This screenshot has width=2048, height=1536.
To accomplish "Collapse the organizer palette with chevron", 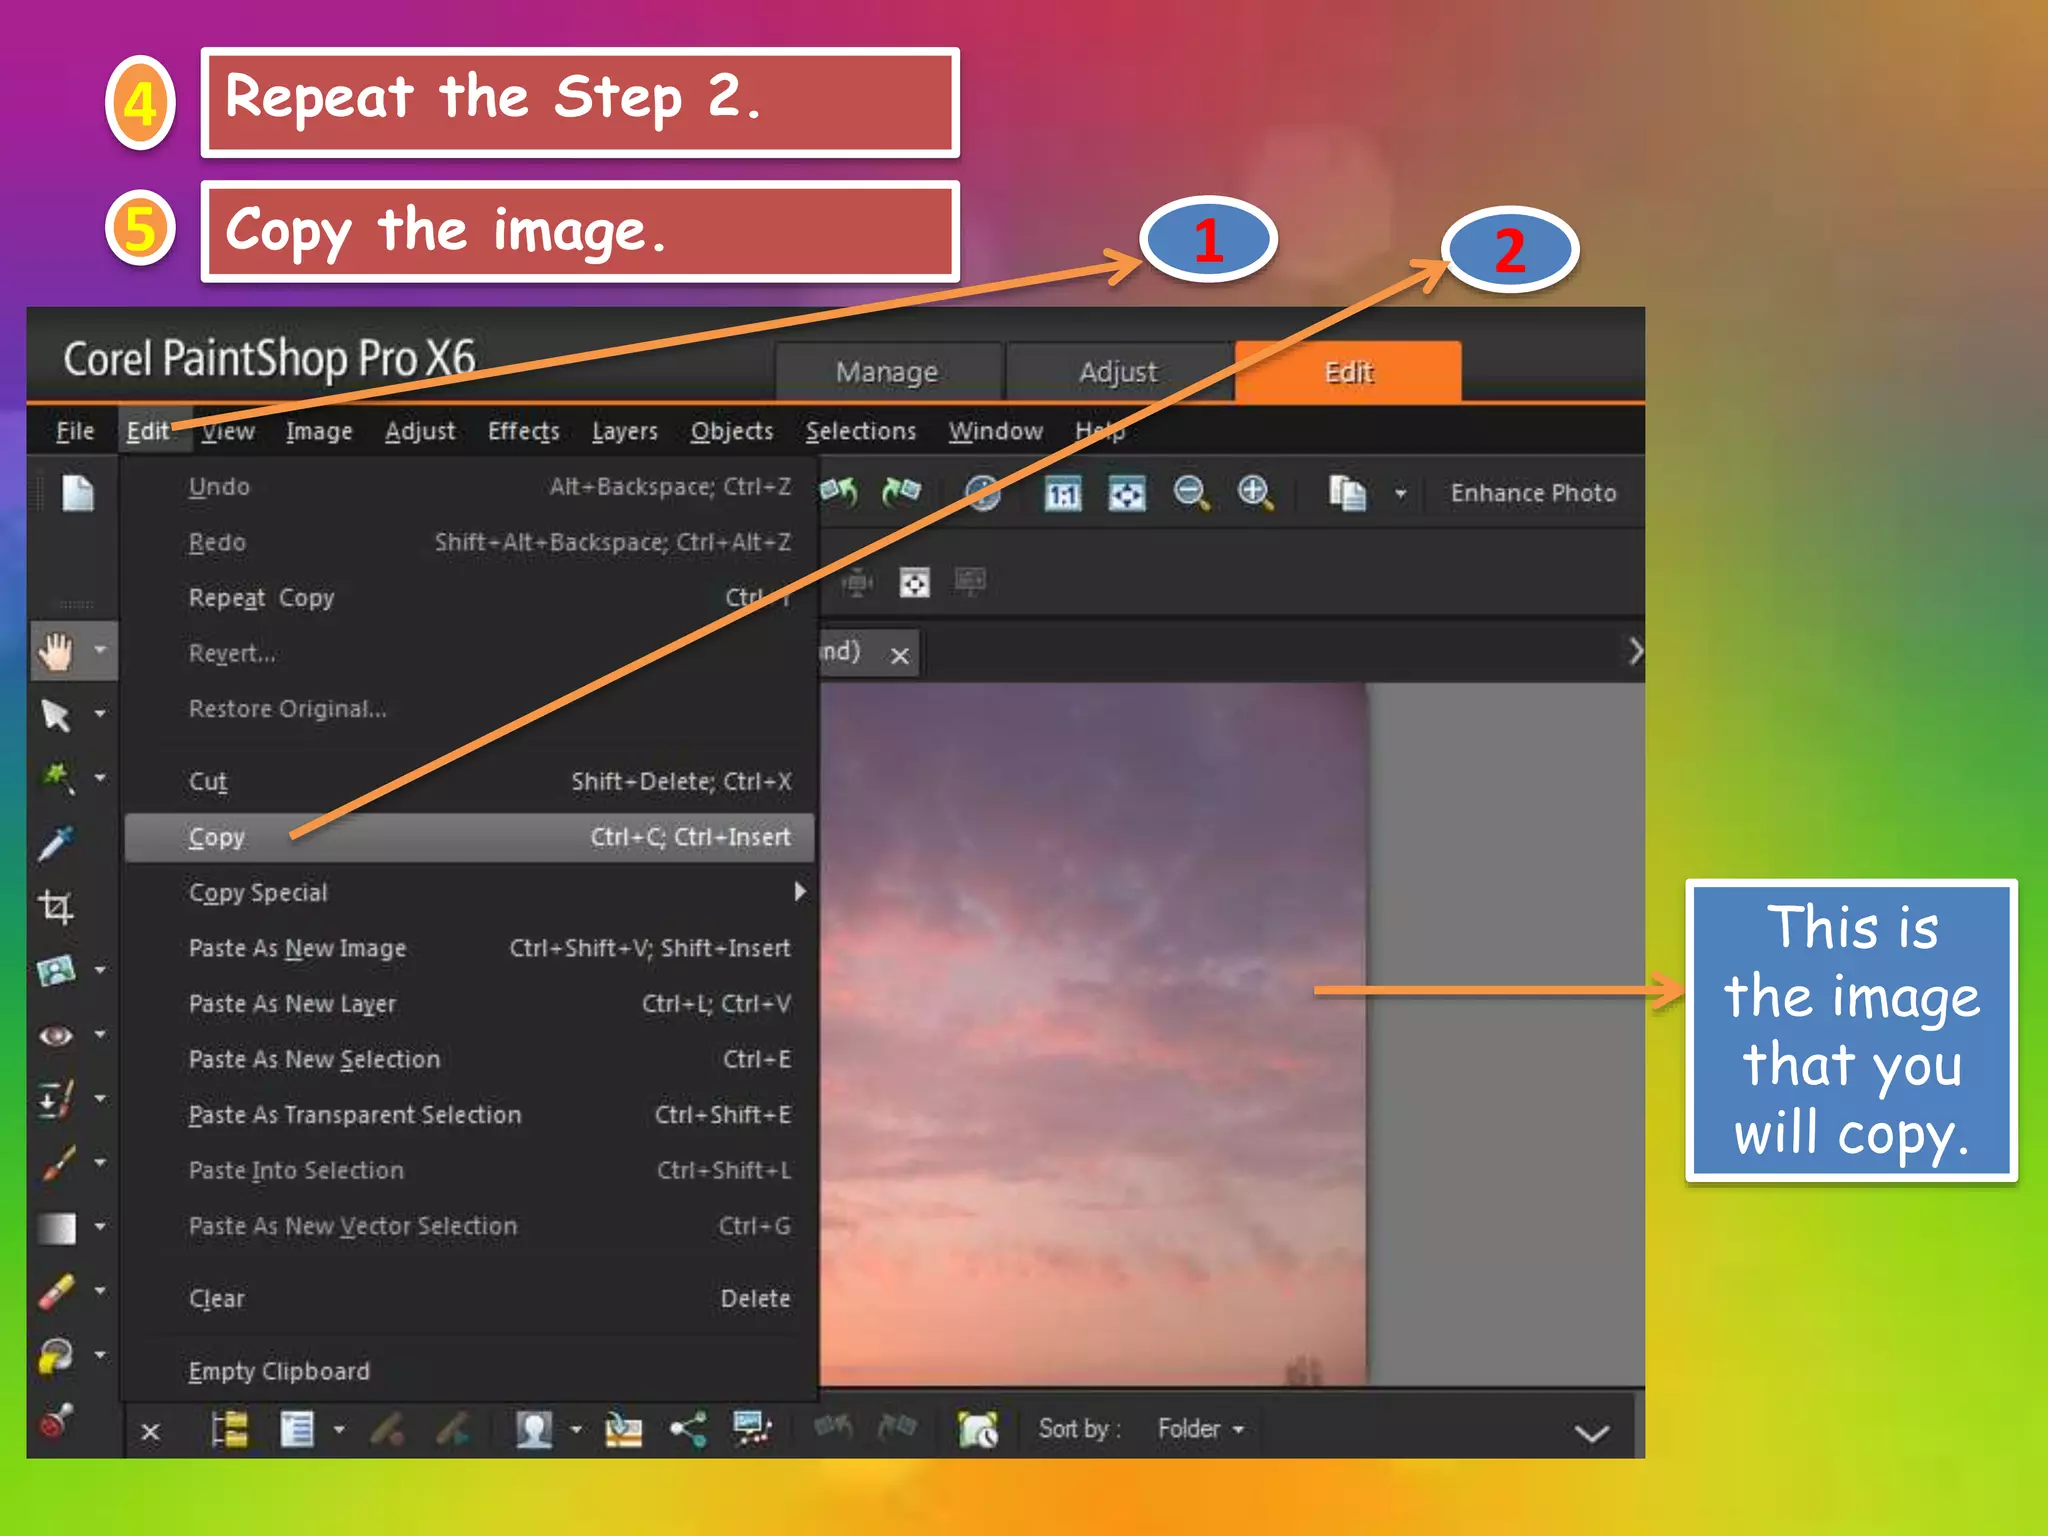I will click(1591, 1434).
